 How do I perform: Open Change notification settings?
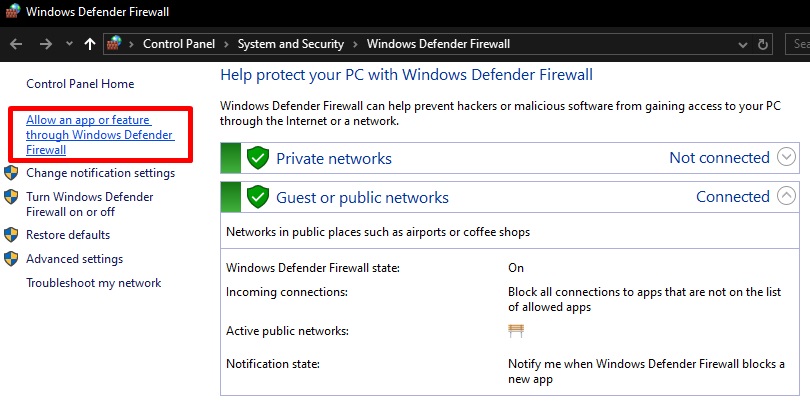click(x=100, y=173)
